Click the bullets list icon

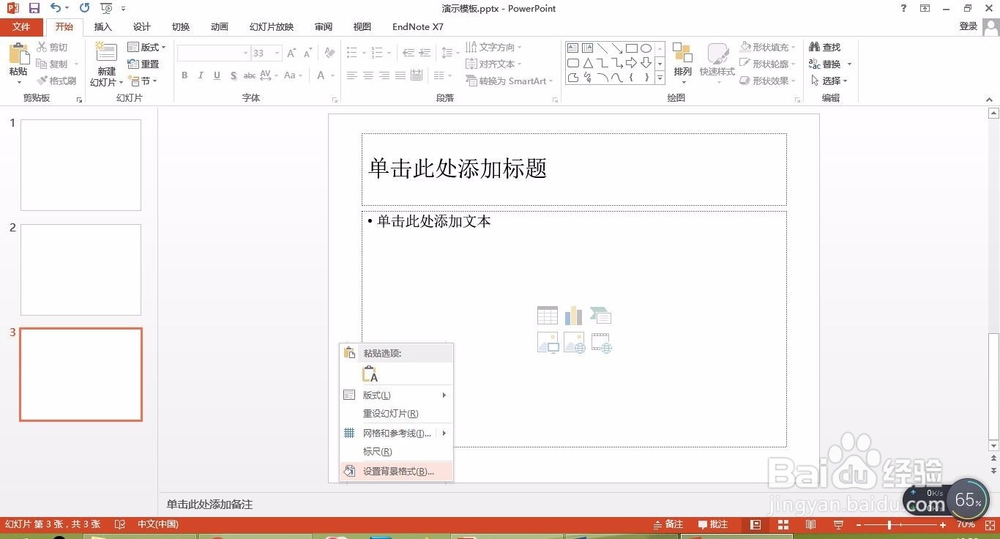tap(352, 53)
